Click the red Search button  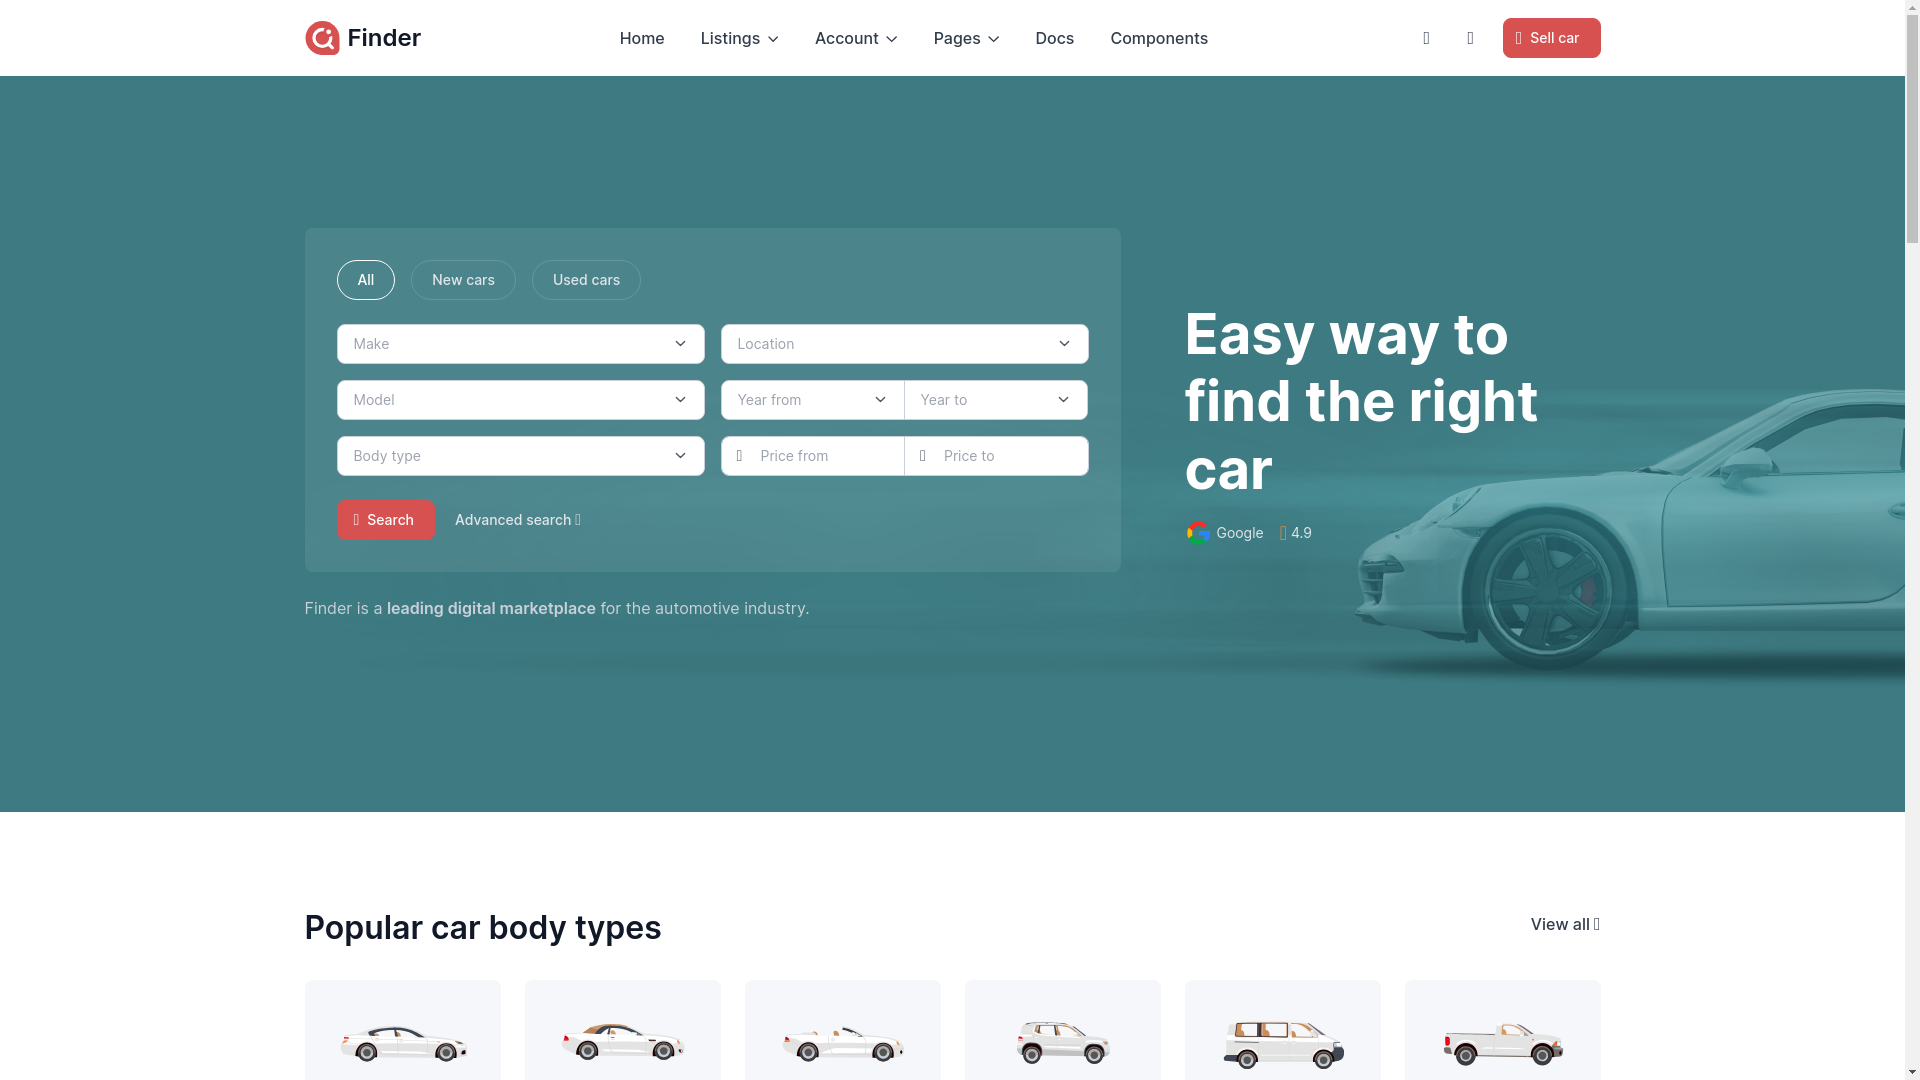coord(386,520)
